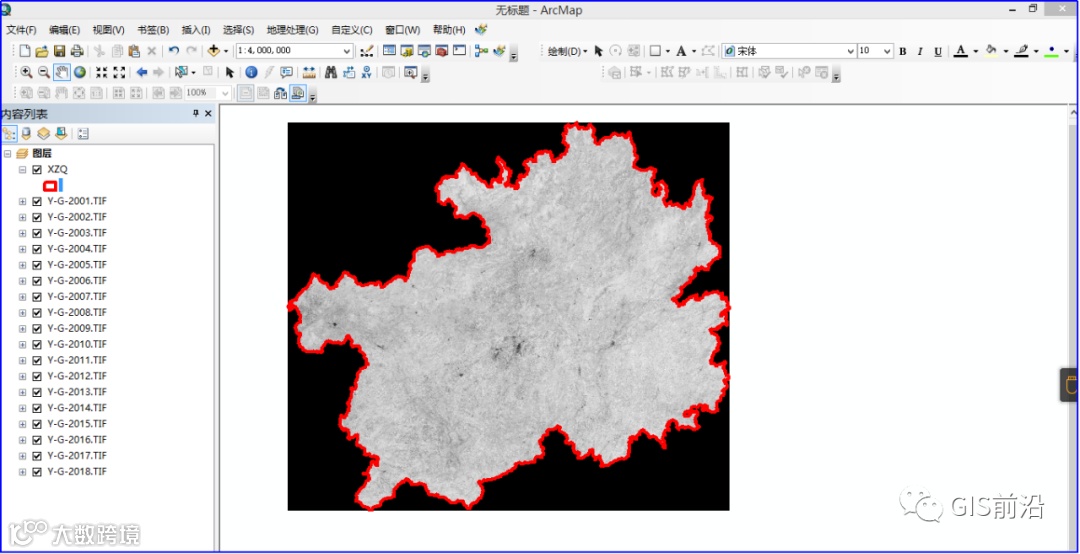
Task: Open the Find binoculars tool
Action: [330, 72]
